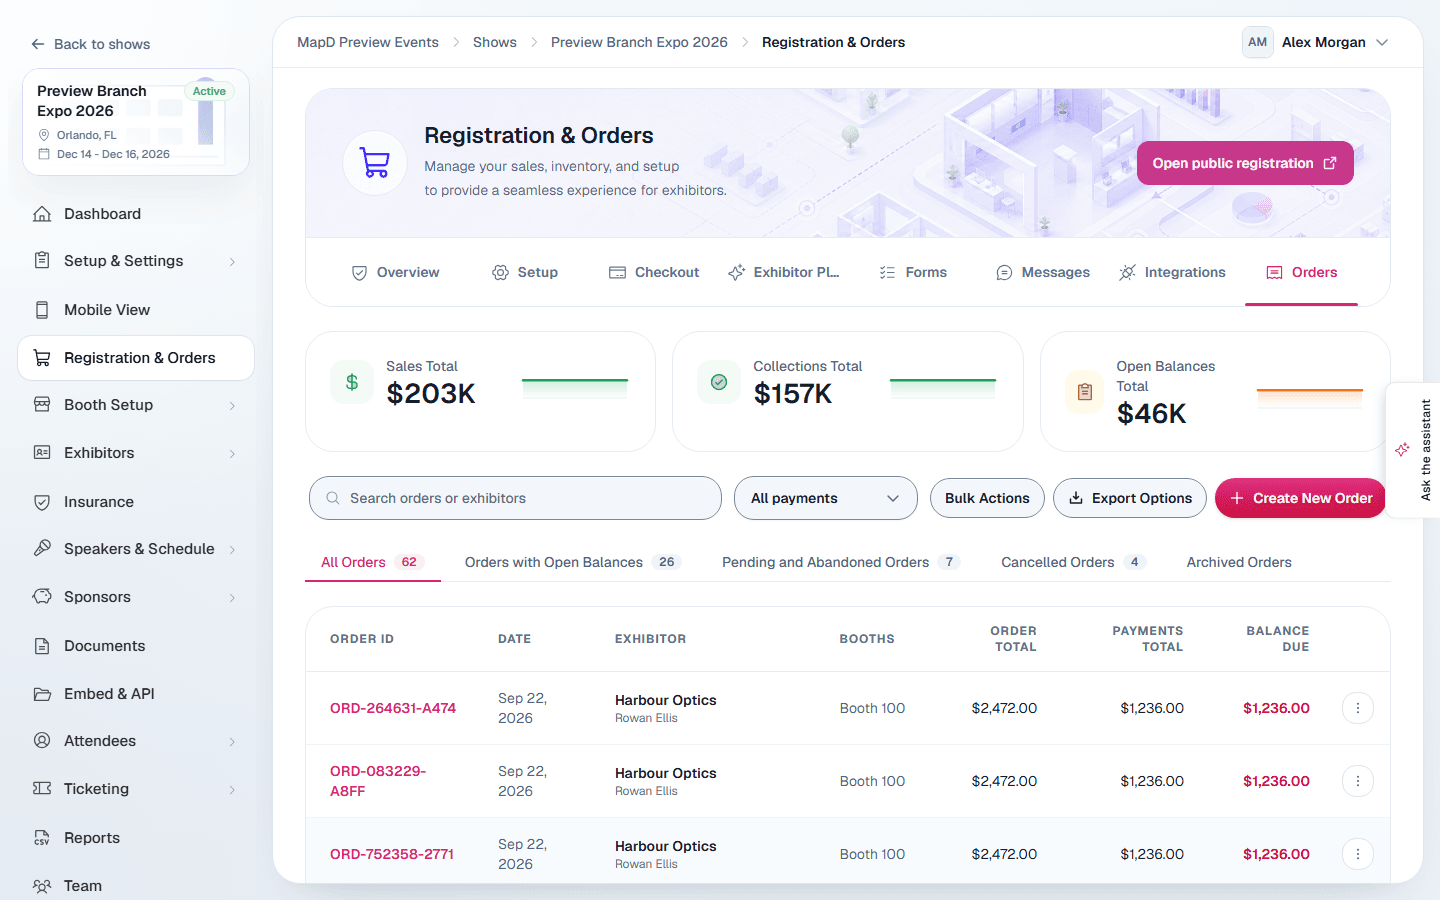Select the Cancelled Orders tab
1440x900 pixels.
click(x=1073, y=562)
